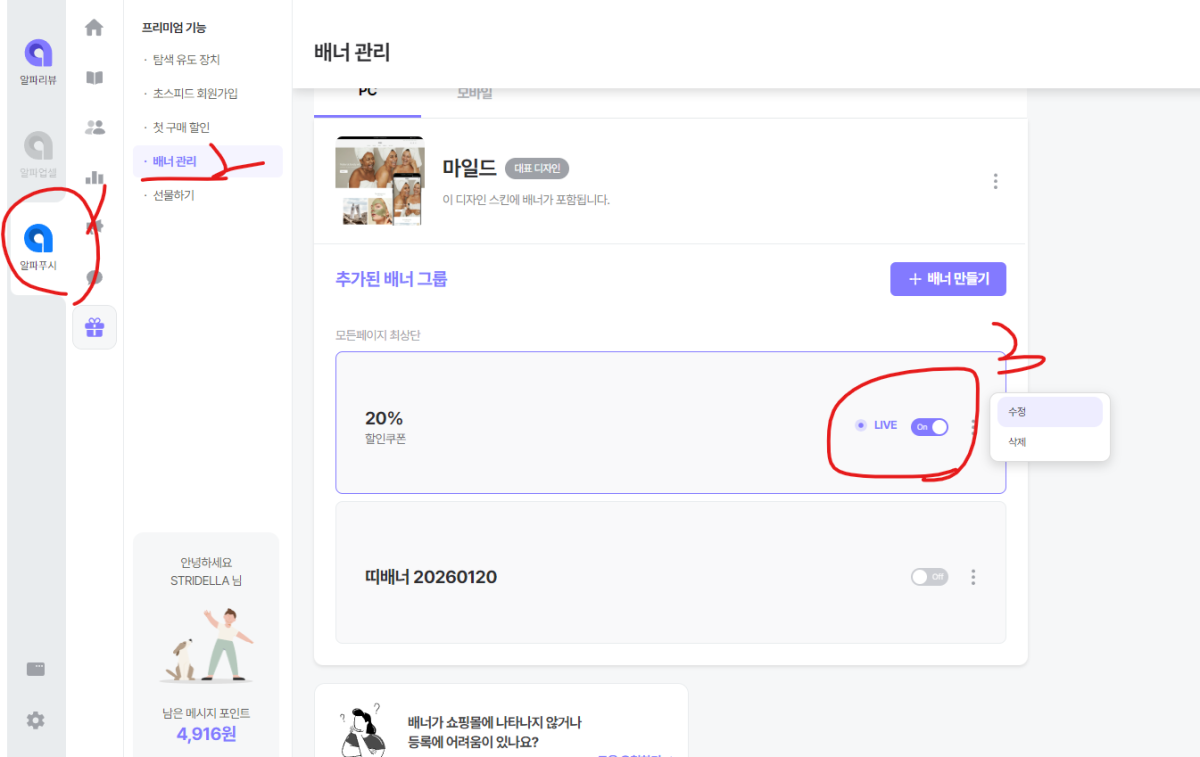This screenshot has width=1200, height=757.
Task: Choose 삭제 from the popup menu
Action: pyautogui.click(x=1049, y=442)
